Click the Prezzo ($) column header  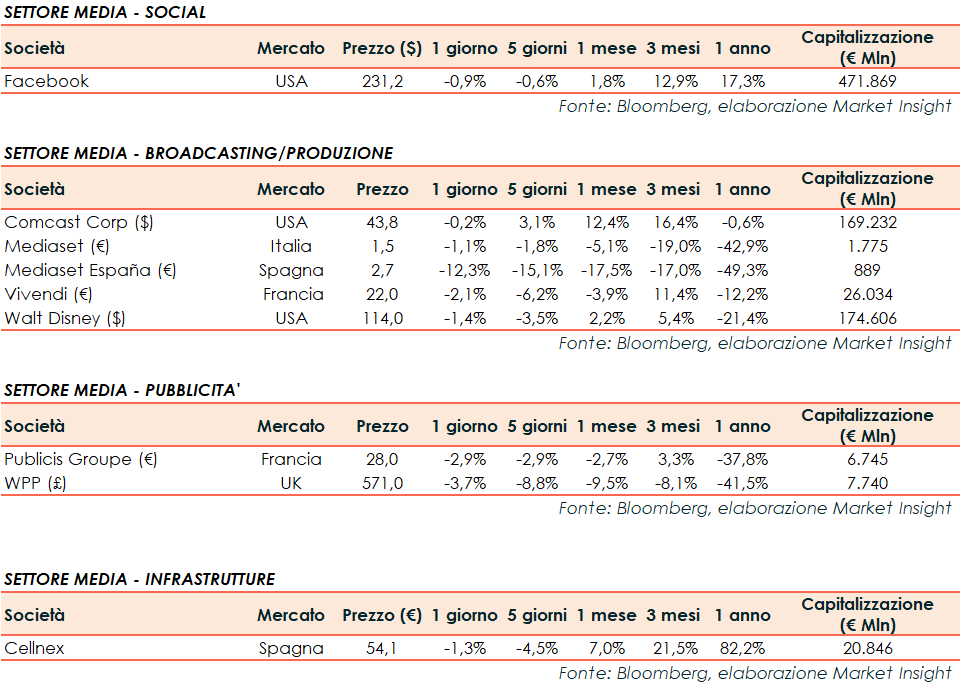382,48
